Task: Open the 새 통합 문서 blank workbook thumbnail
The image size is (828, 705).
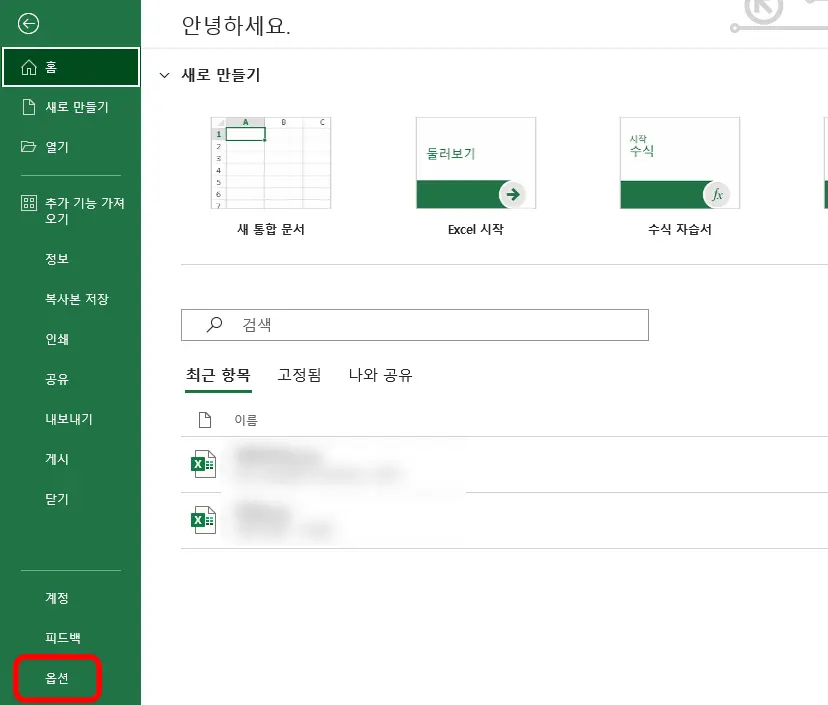Action: [270, 163]
